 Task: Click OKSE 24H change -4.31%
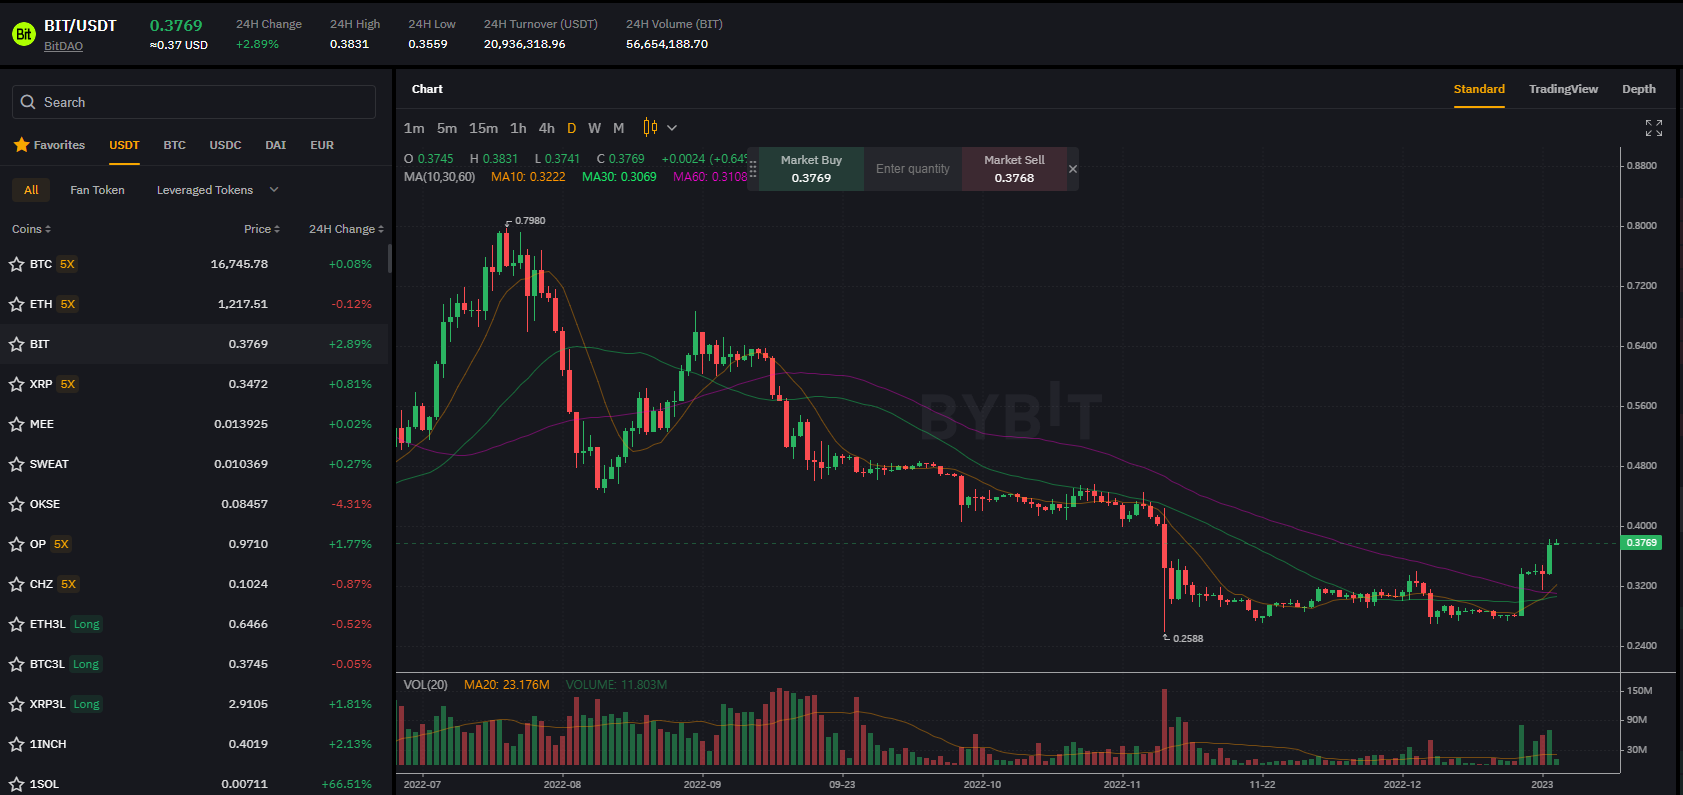point(351,504)
